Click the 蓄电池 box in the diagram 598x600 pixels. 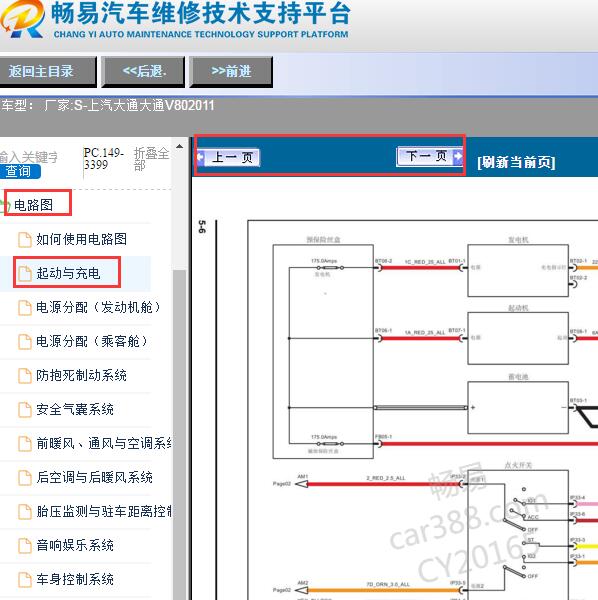pyautogui.click(x=518, y=408)
